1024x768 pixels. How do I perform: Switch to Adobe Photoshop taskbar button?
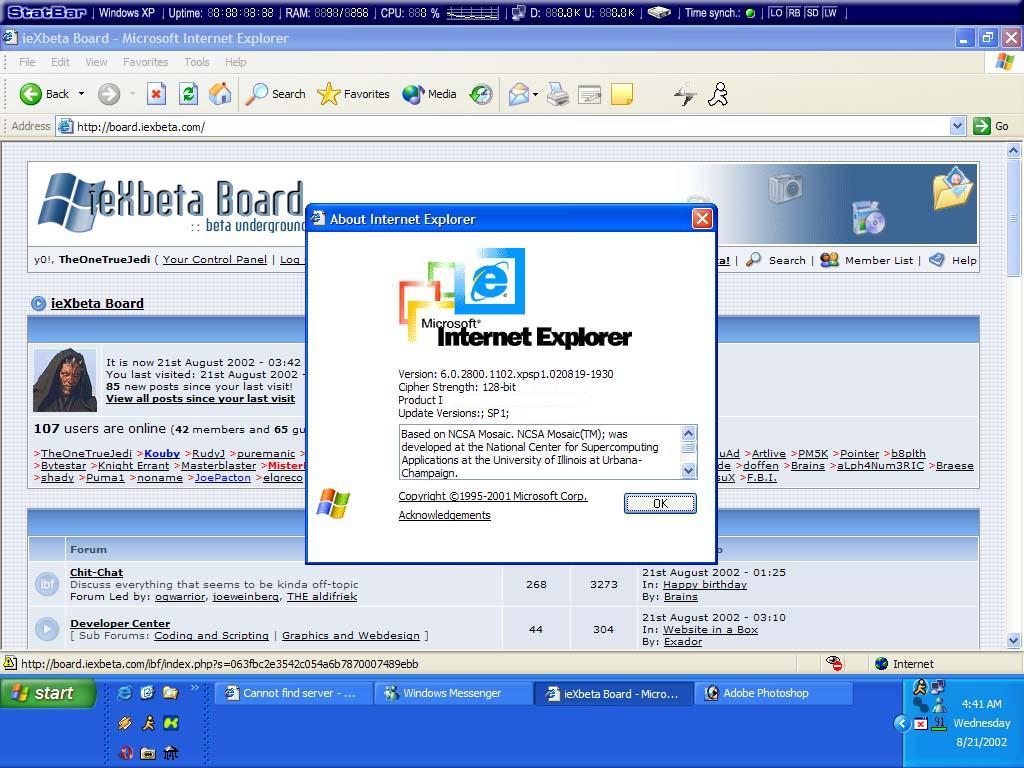(774, 694)
